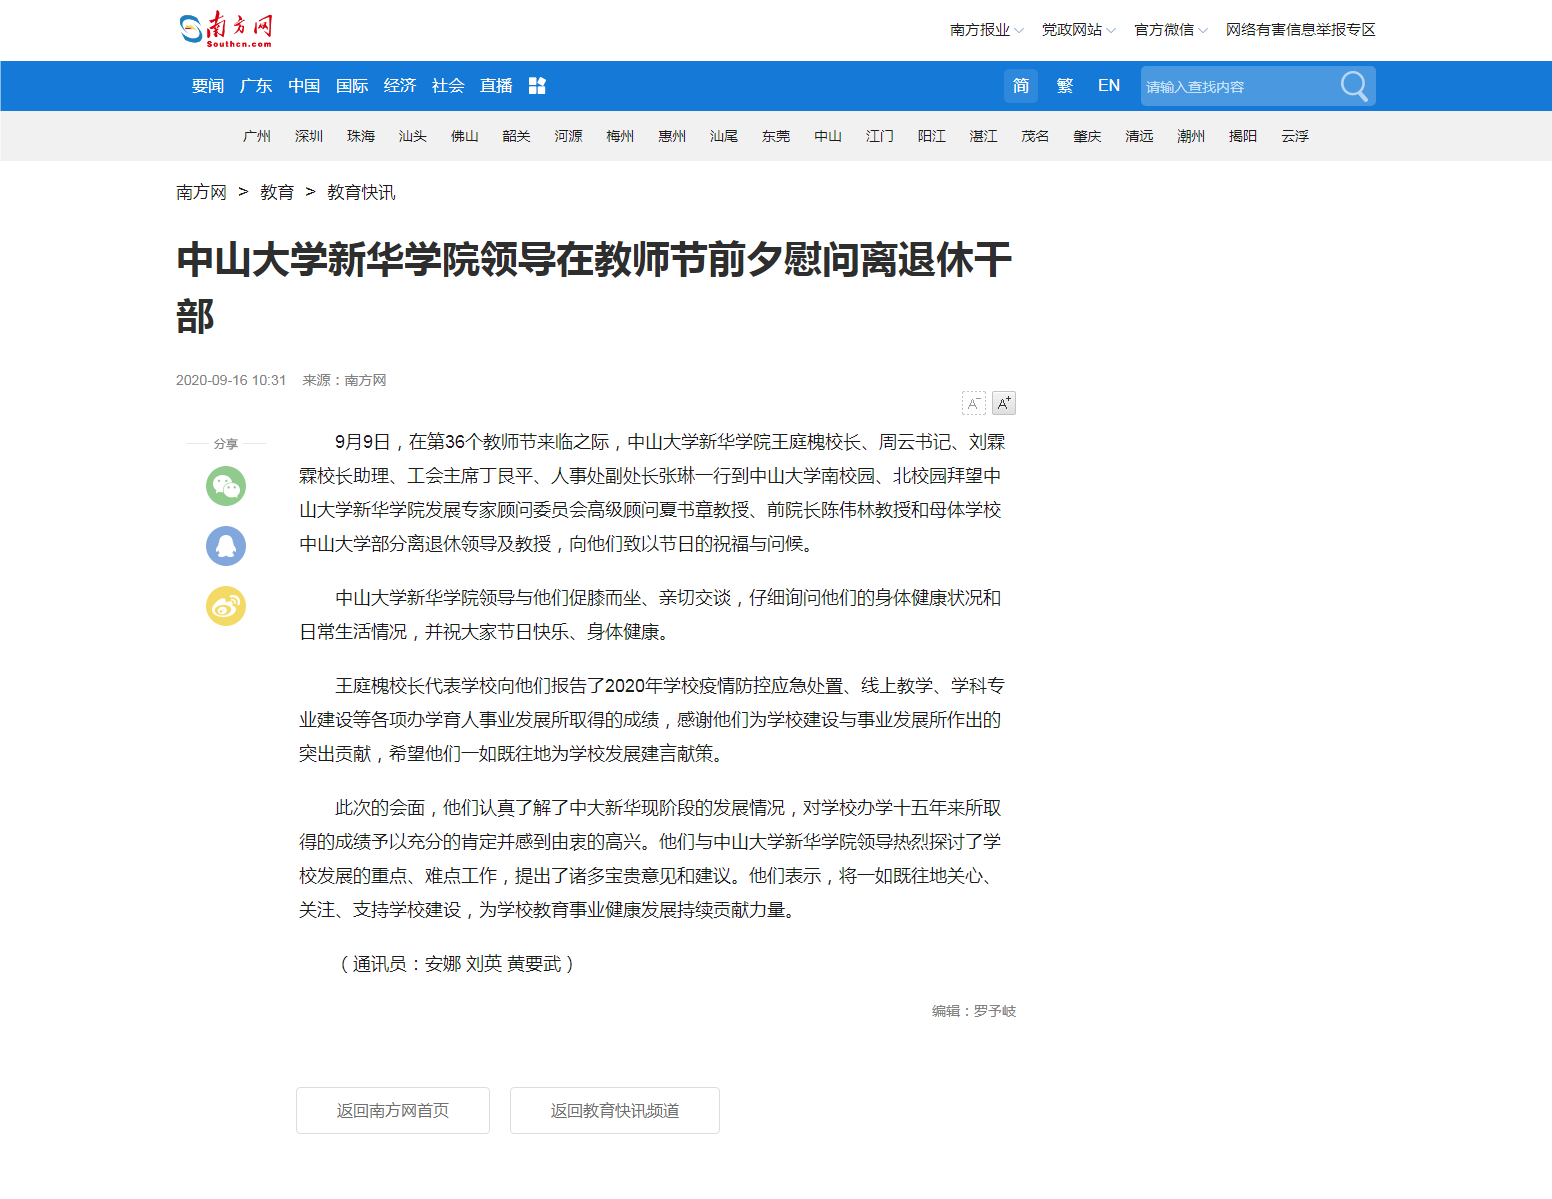
Task: Share article via QQ icon
Action: pyautogui.click(x=226, y=546)
